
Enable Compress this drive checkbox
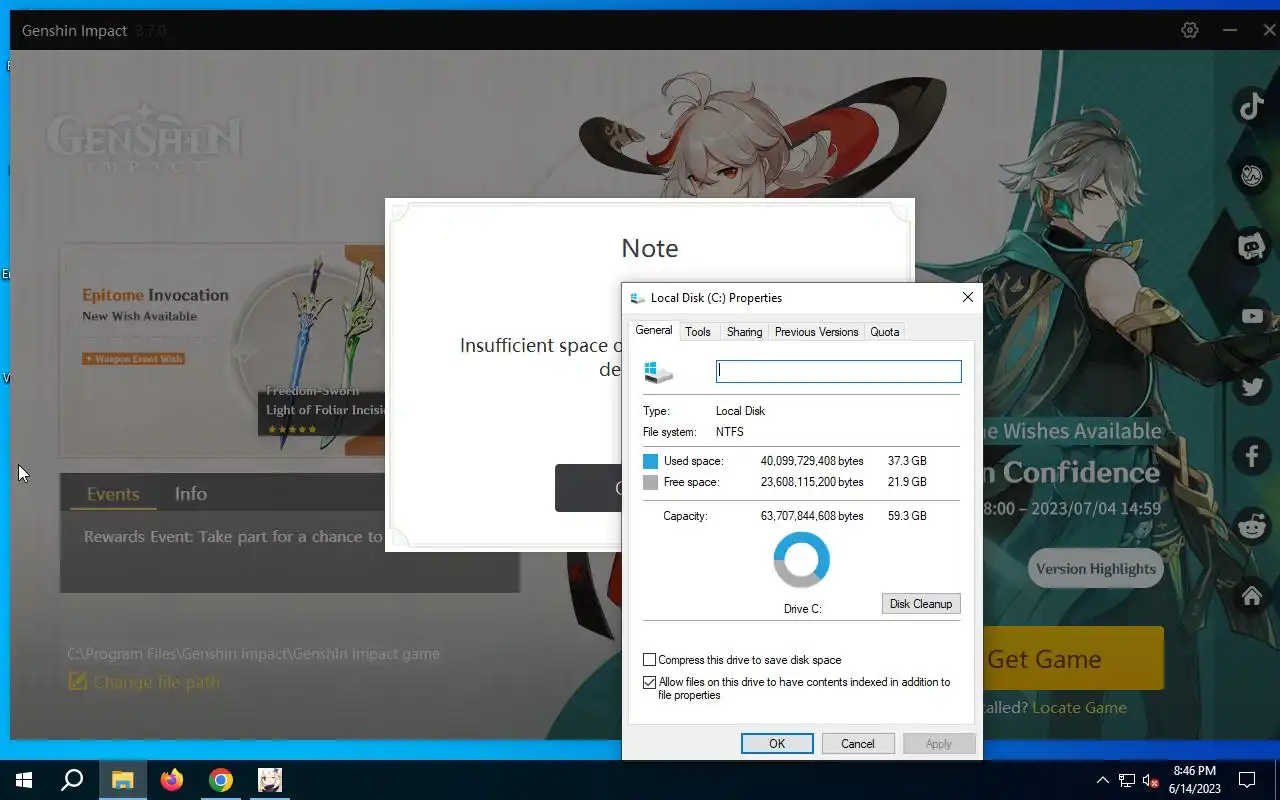[x=649, y=660]
